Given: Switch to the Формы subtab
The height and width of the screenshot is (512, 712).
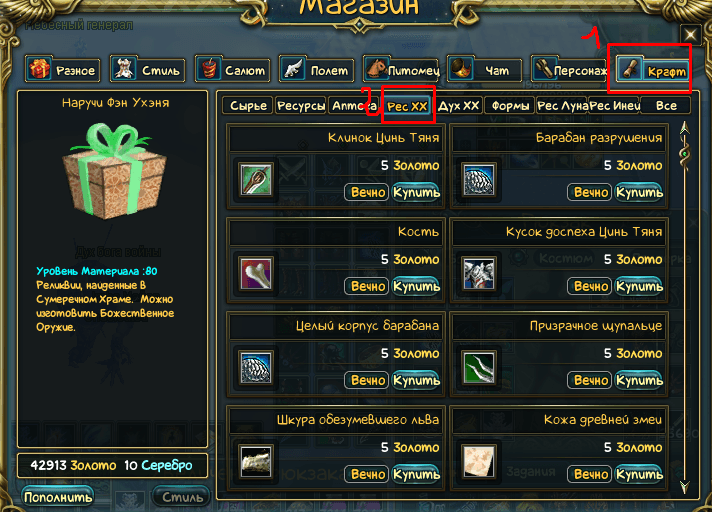Looking at the screenshot, I should pyautogui.click(x=510, y=106).
